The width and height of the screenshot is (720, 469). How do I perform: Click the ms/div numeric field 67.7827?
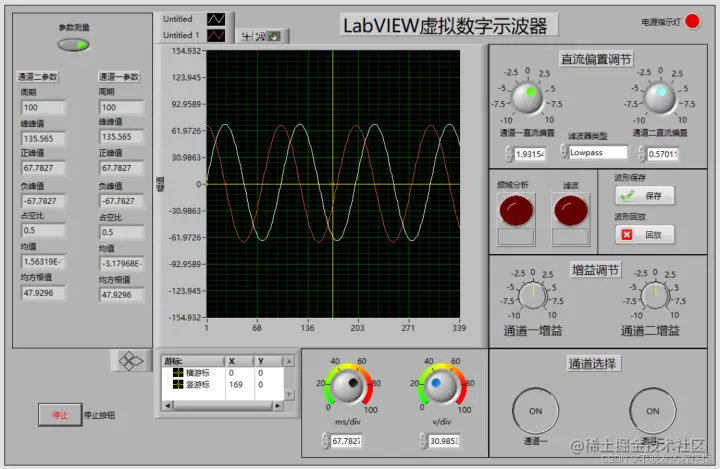pos(347,441)
